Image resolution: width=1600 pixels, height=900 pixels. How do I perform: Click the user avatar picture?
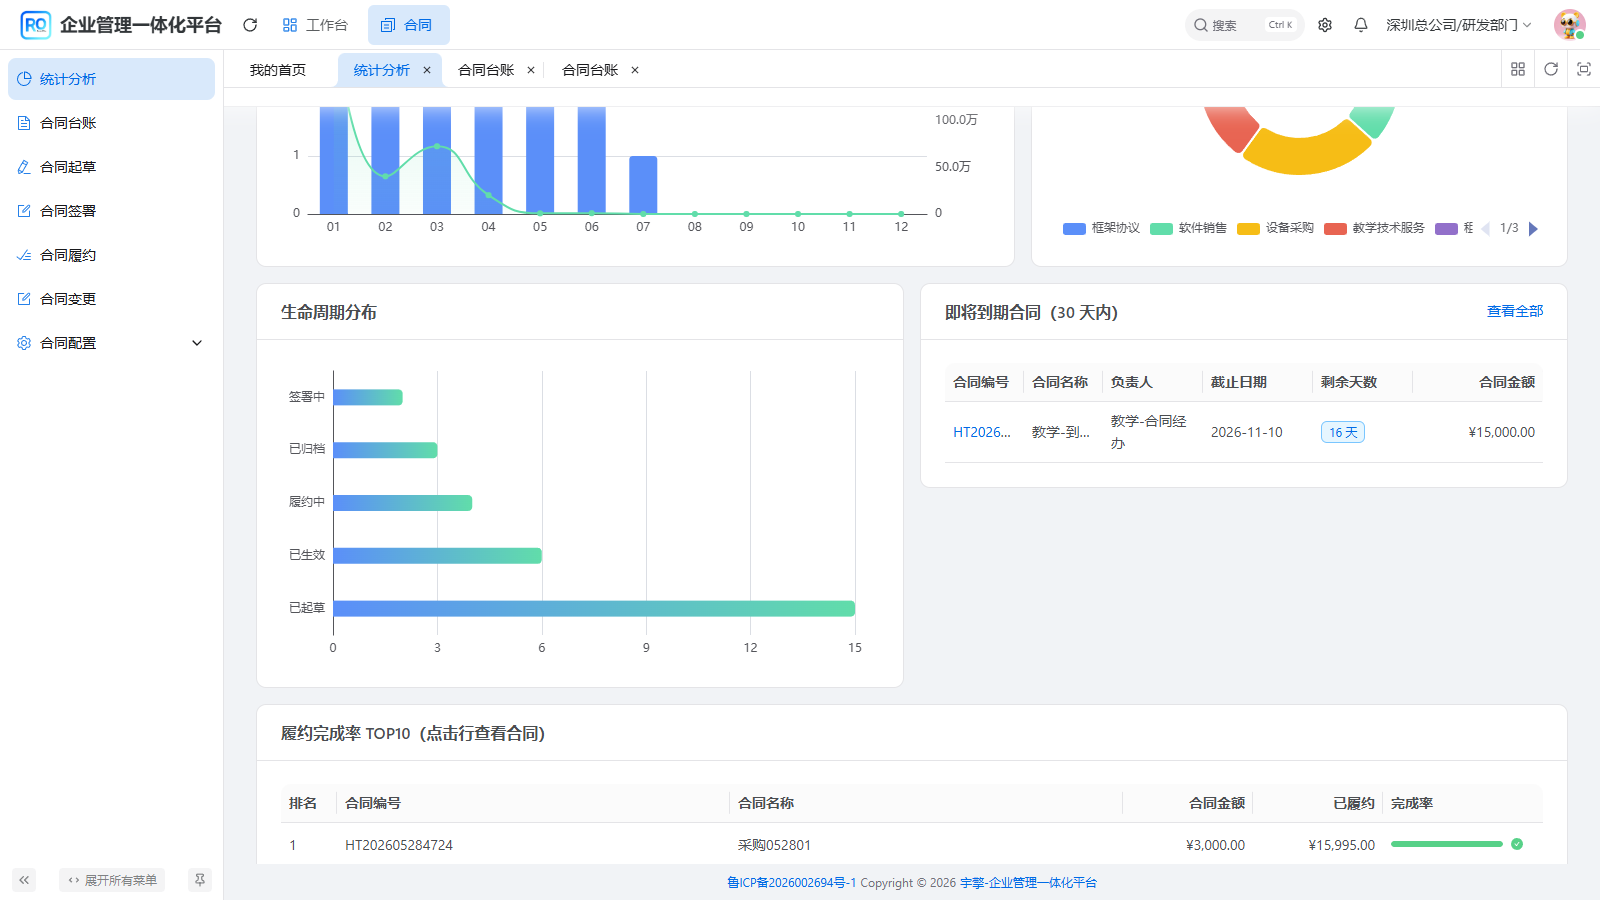(1570, 25)
